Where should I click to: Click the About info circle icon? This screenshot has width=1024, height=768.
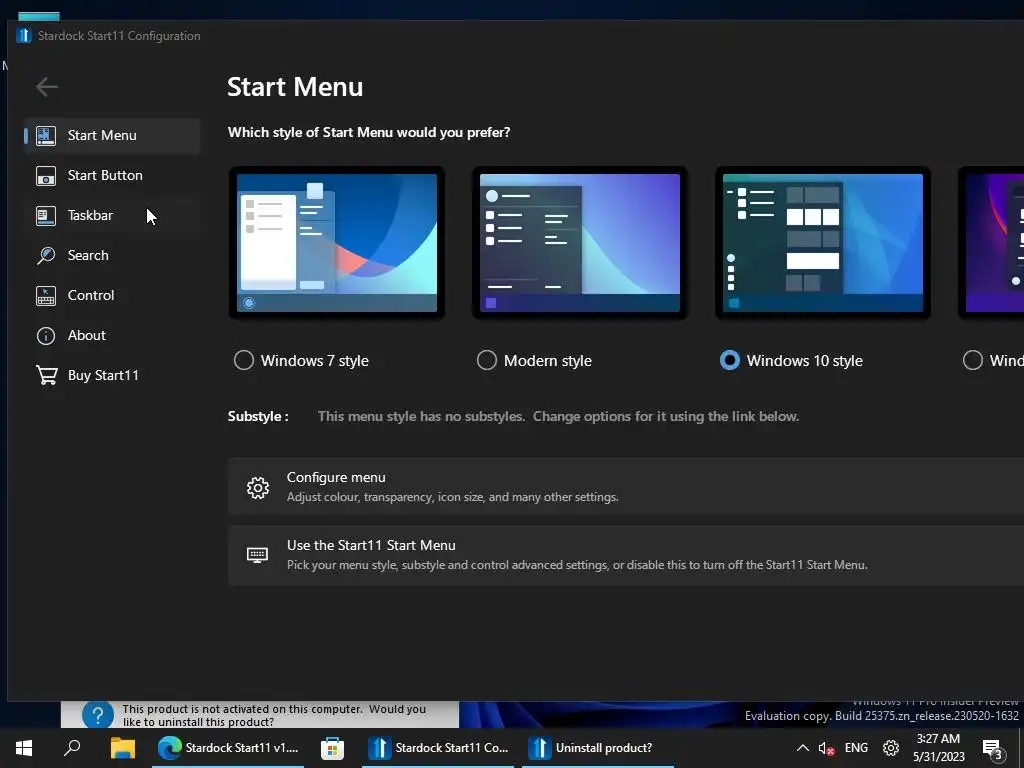coord(46,336)
